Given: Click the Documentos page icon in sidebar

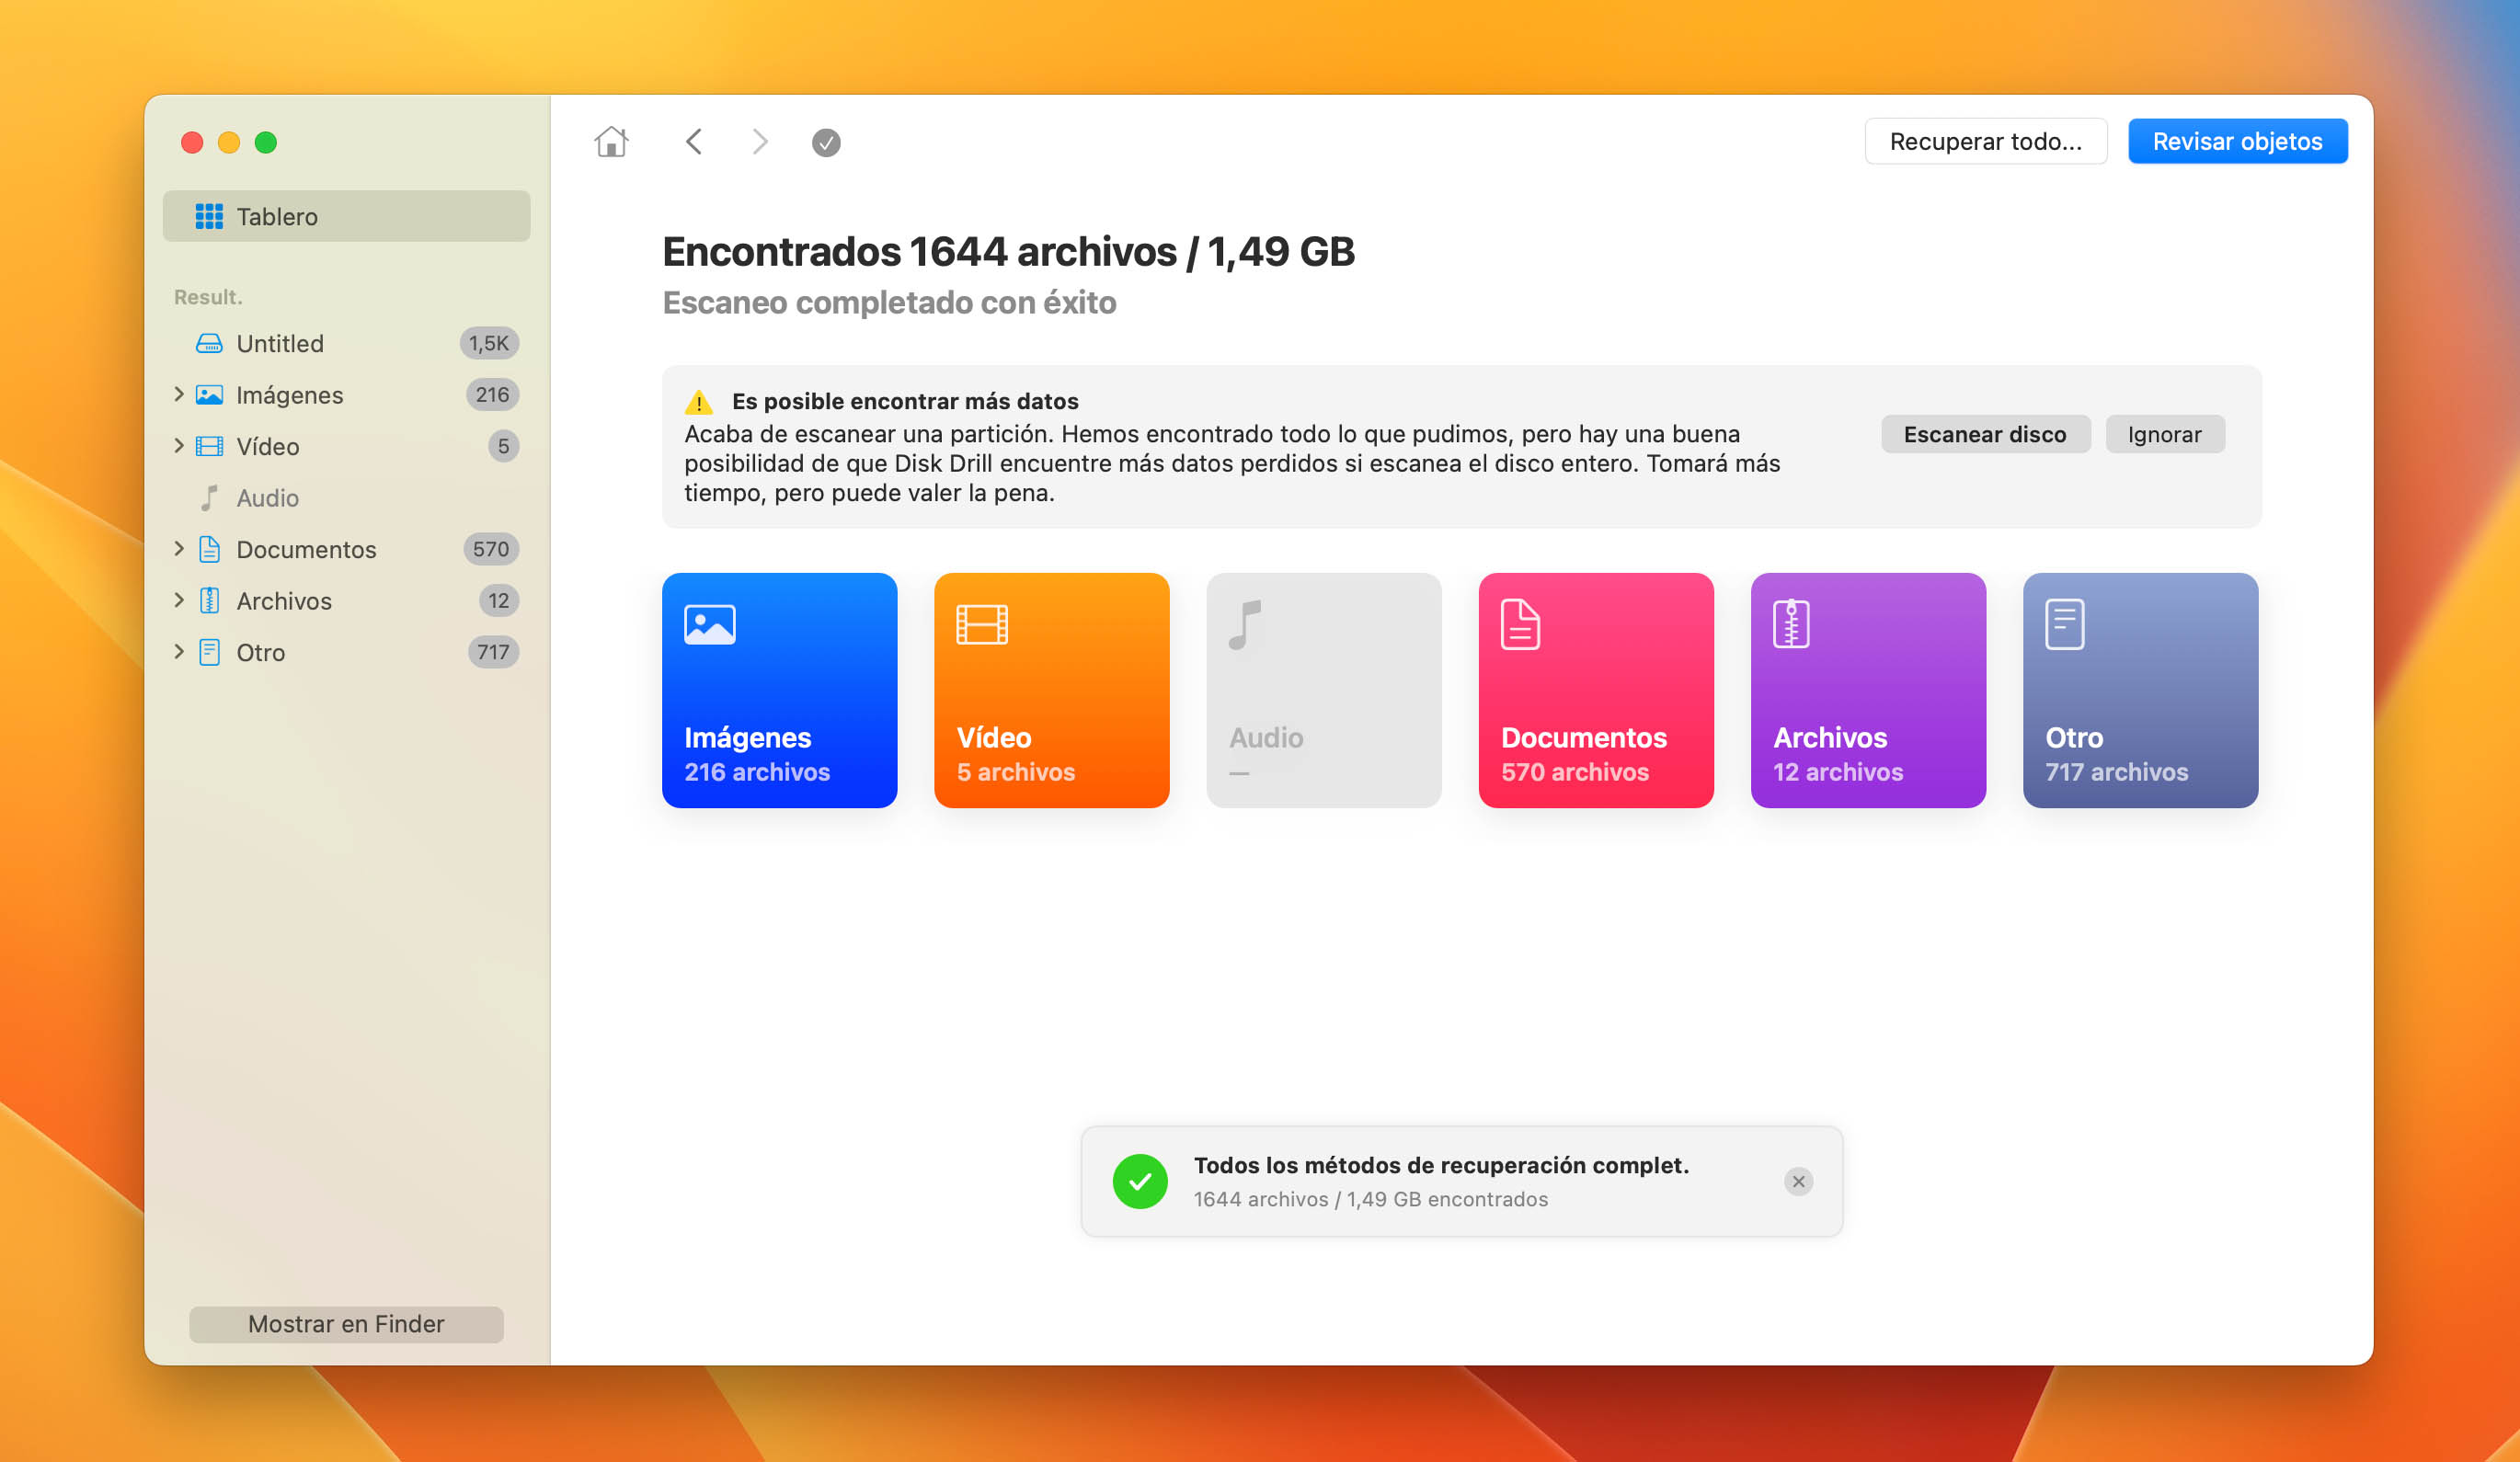Looking at the screenshot, I should (x=209, y=549).
